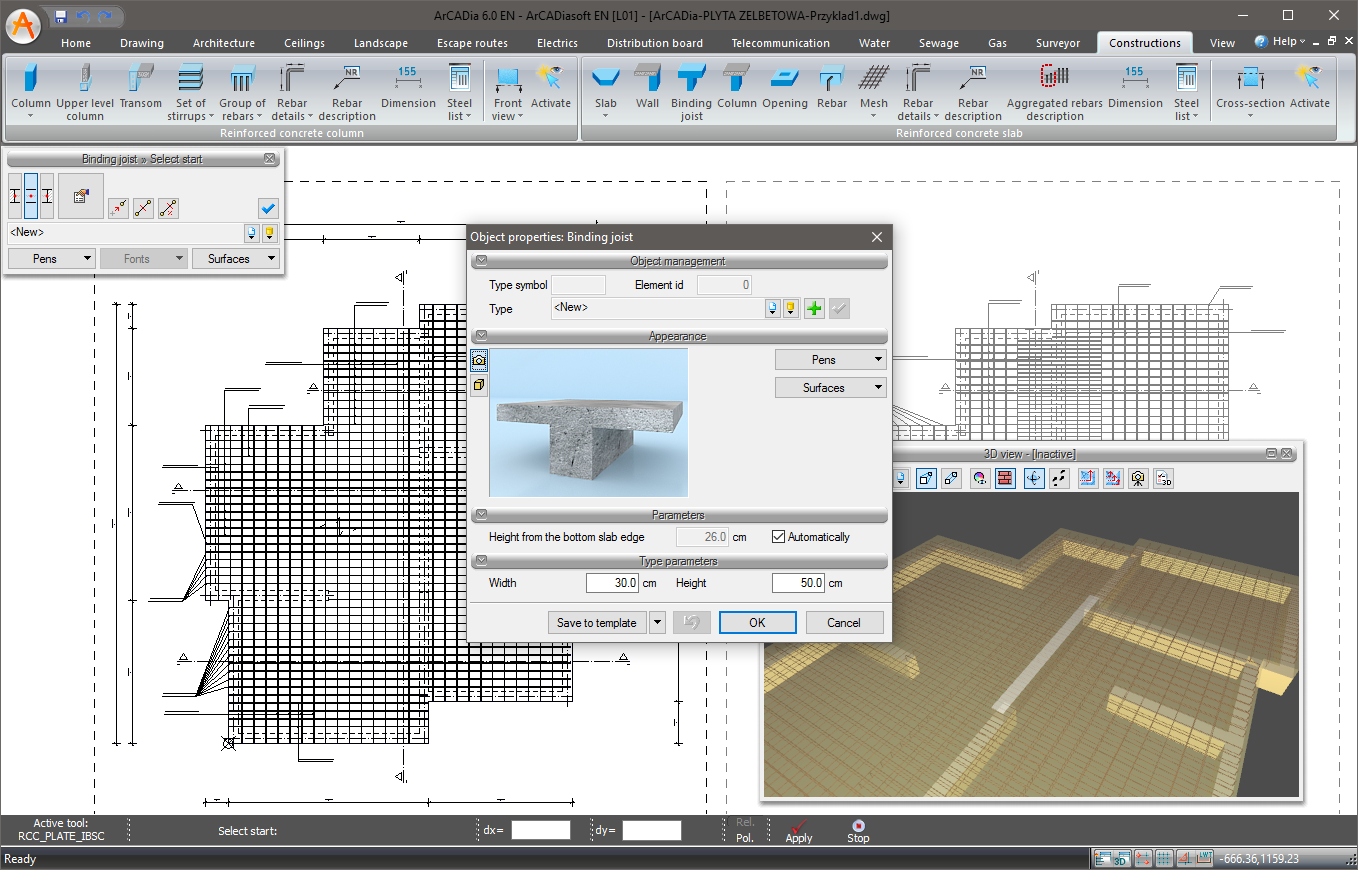This screenshot has width=1358, height=870.
Task: Open the Pens dropdown in properties dialog
Action: [830, 360]
